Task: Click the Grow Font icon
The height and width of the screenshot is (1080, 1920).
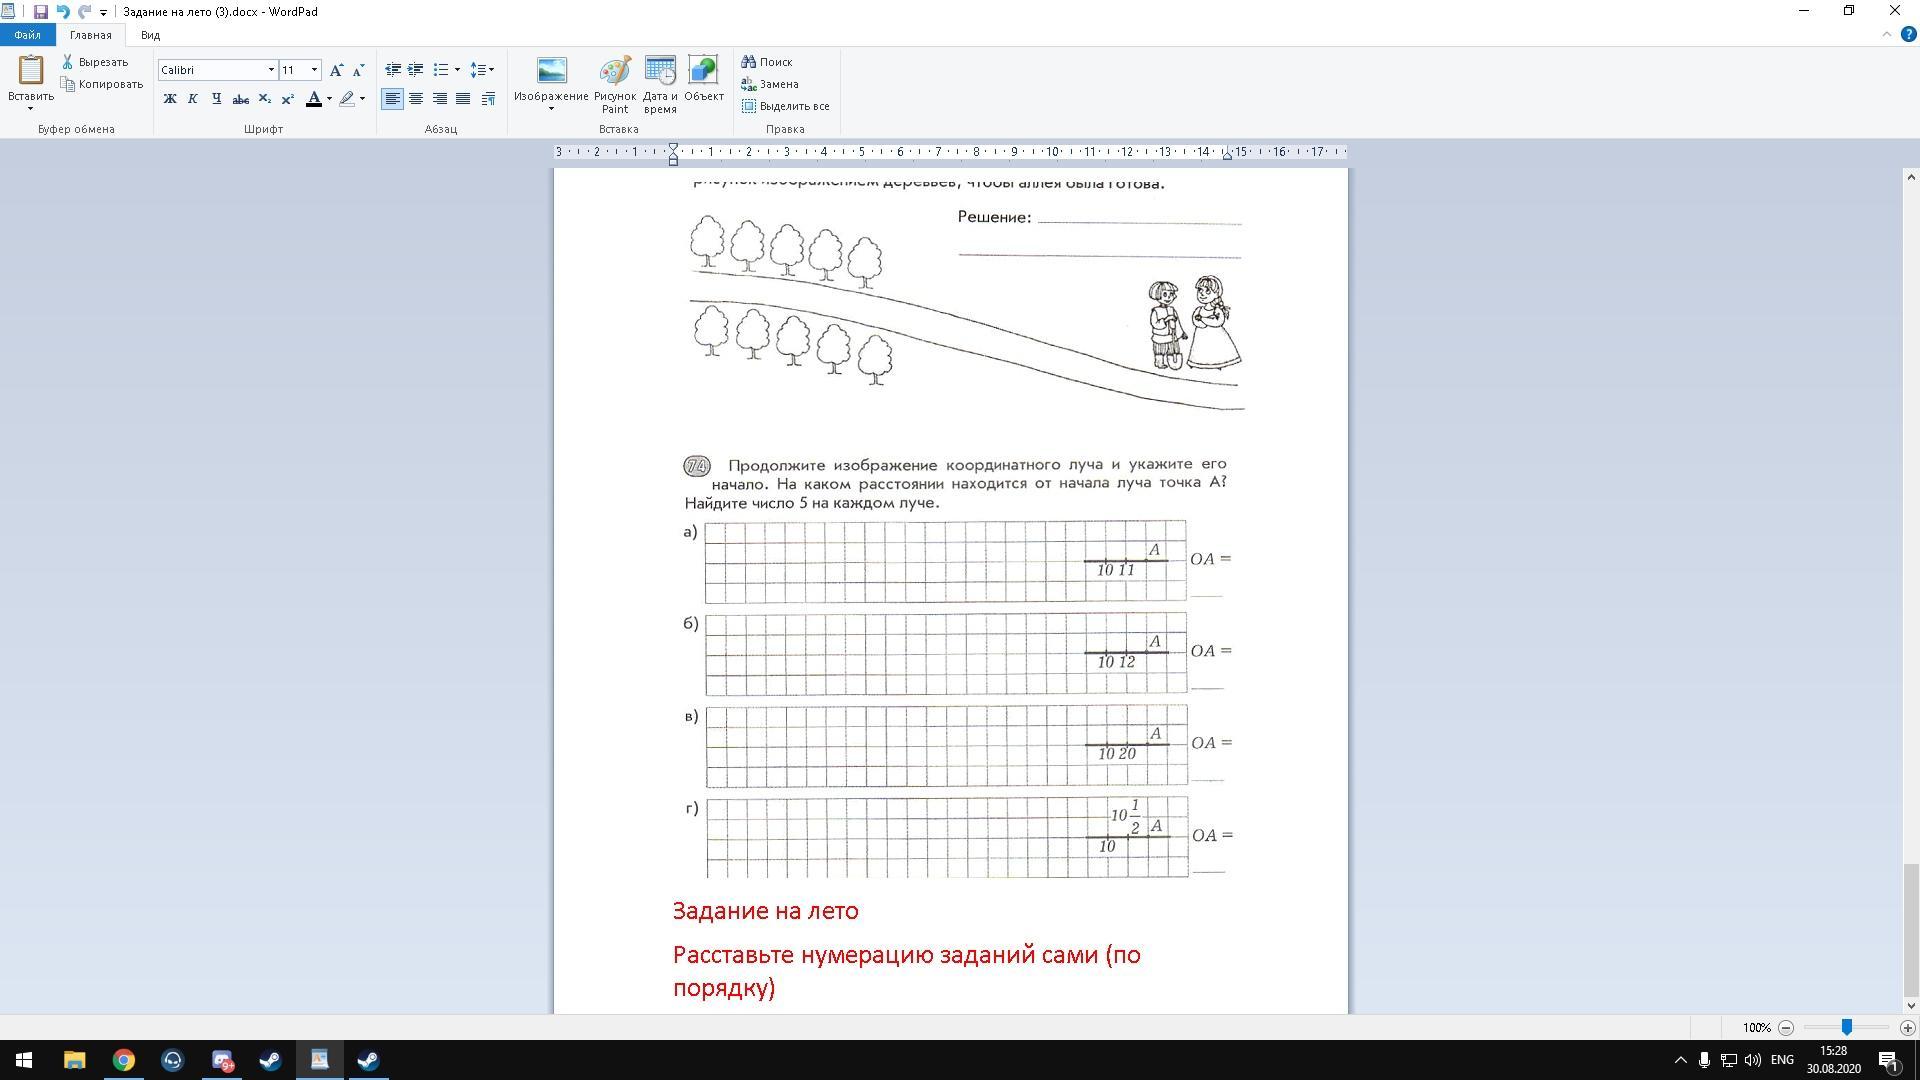Action: [337, 70]
